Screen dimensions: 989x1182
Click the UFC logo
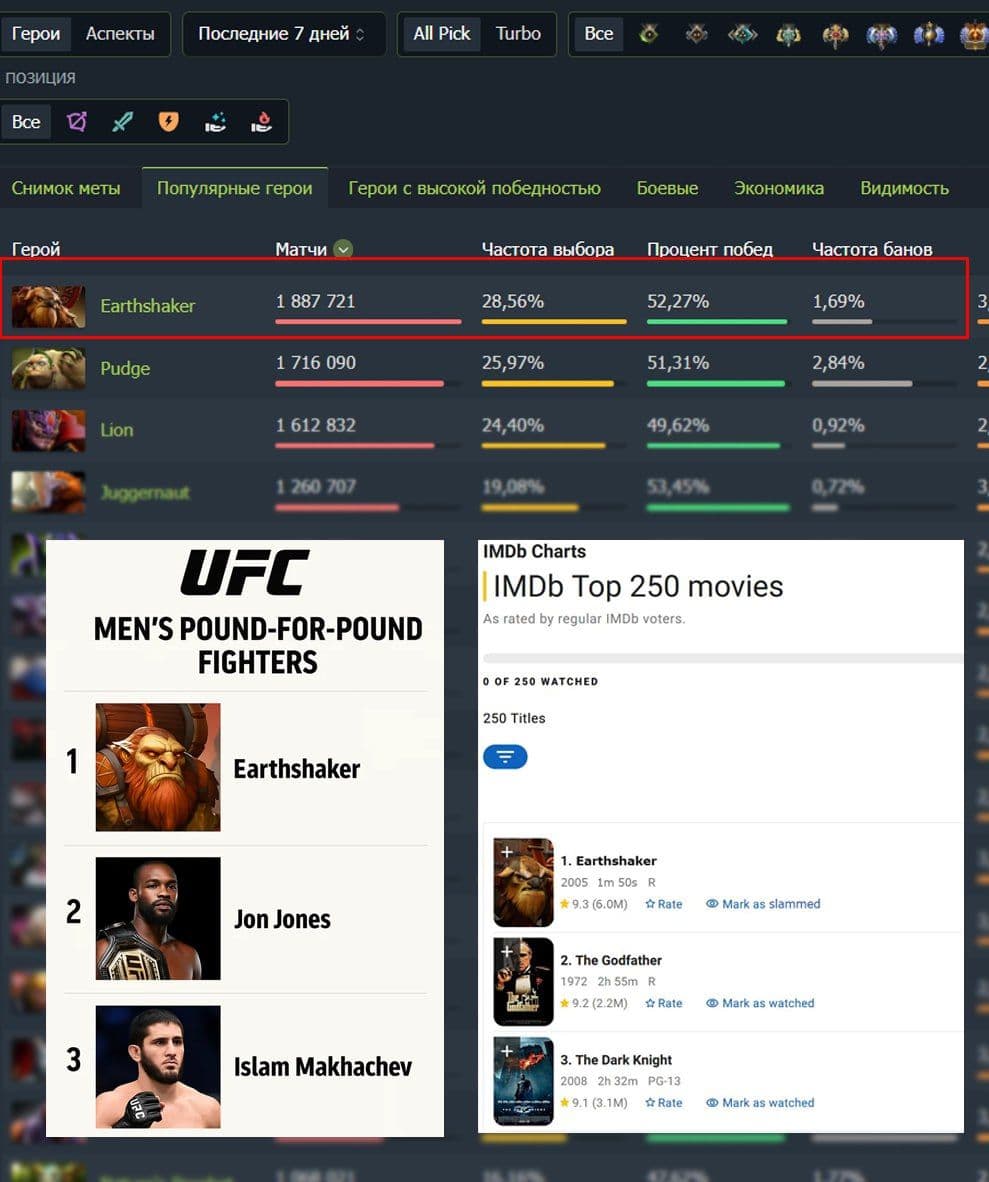click(x=245, y=572)
